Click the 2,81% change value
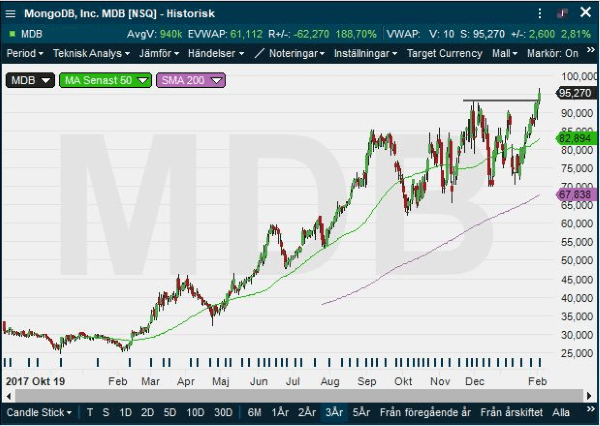The image size is (600, 426). pos(576,34)
